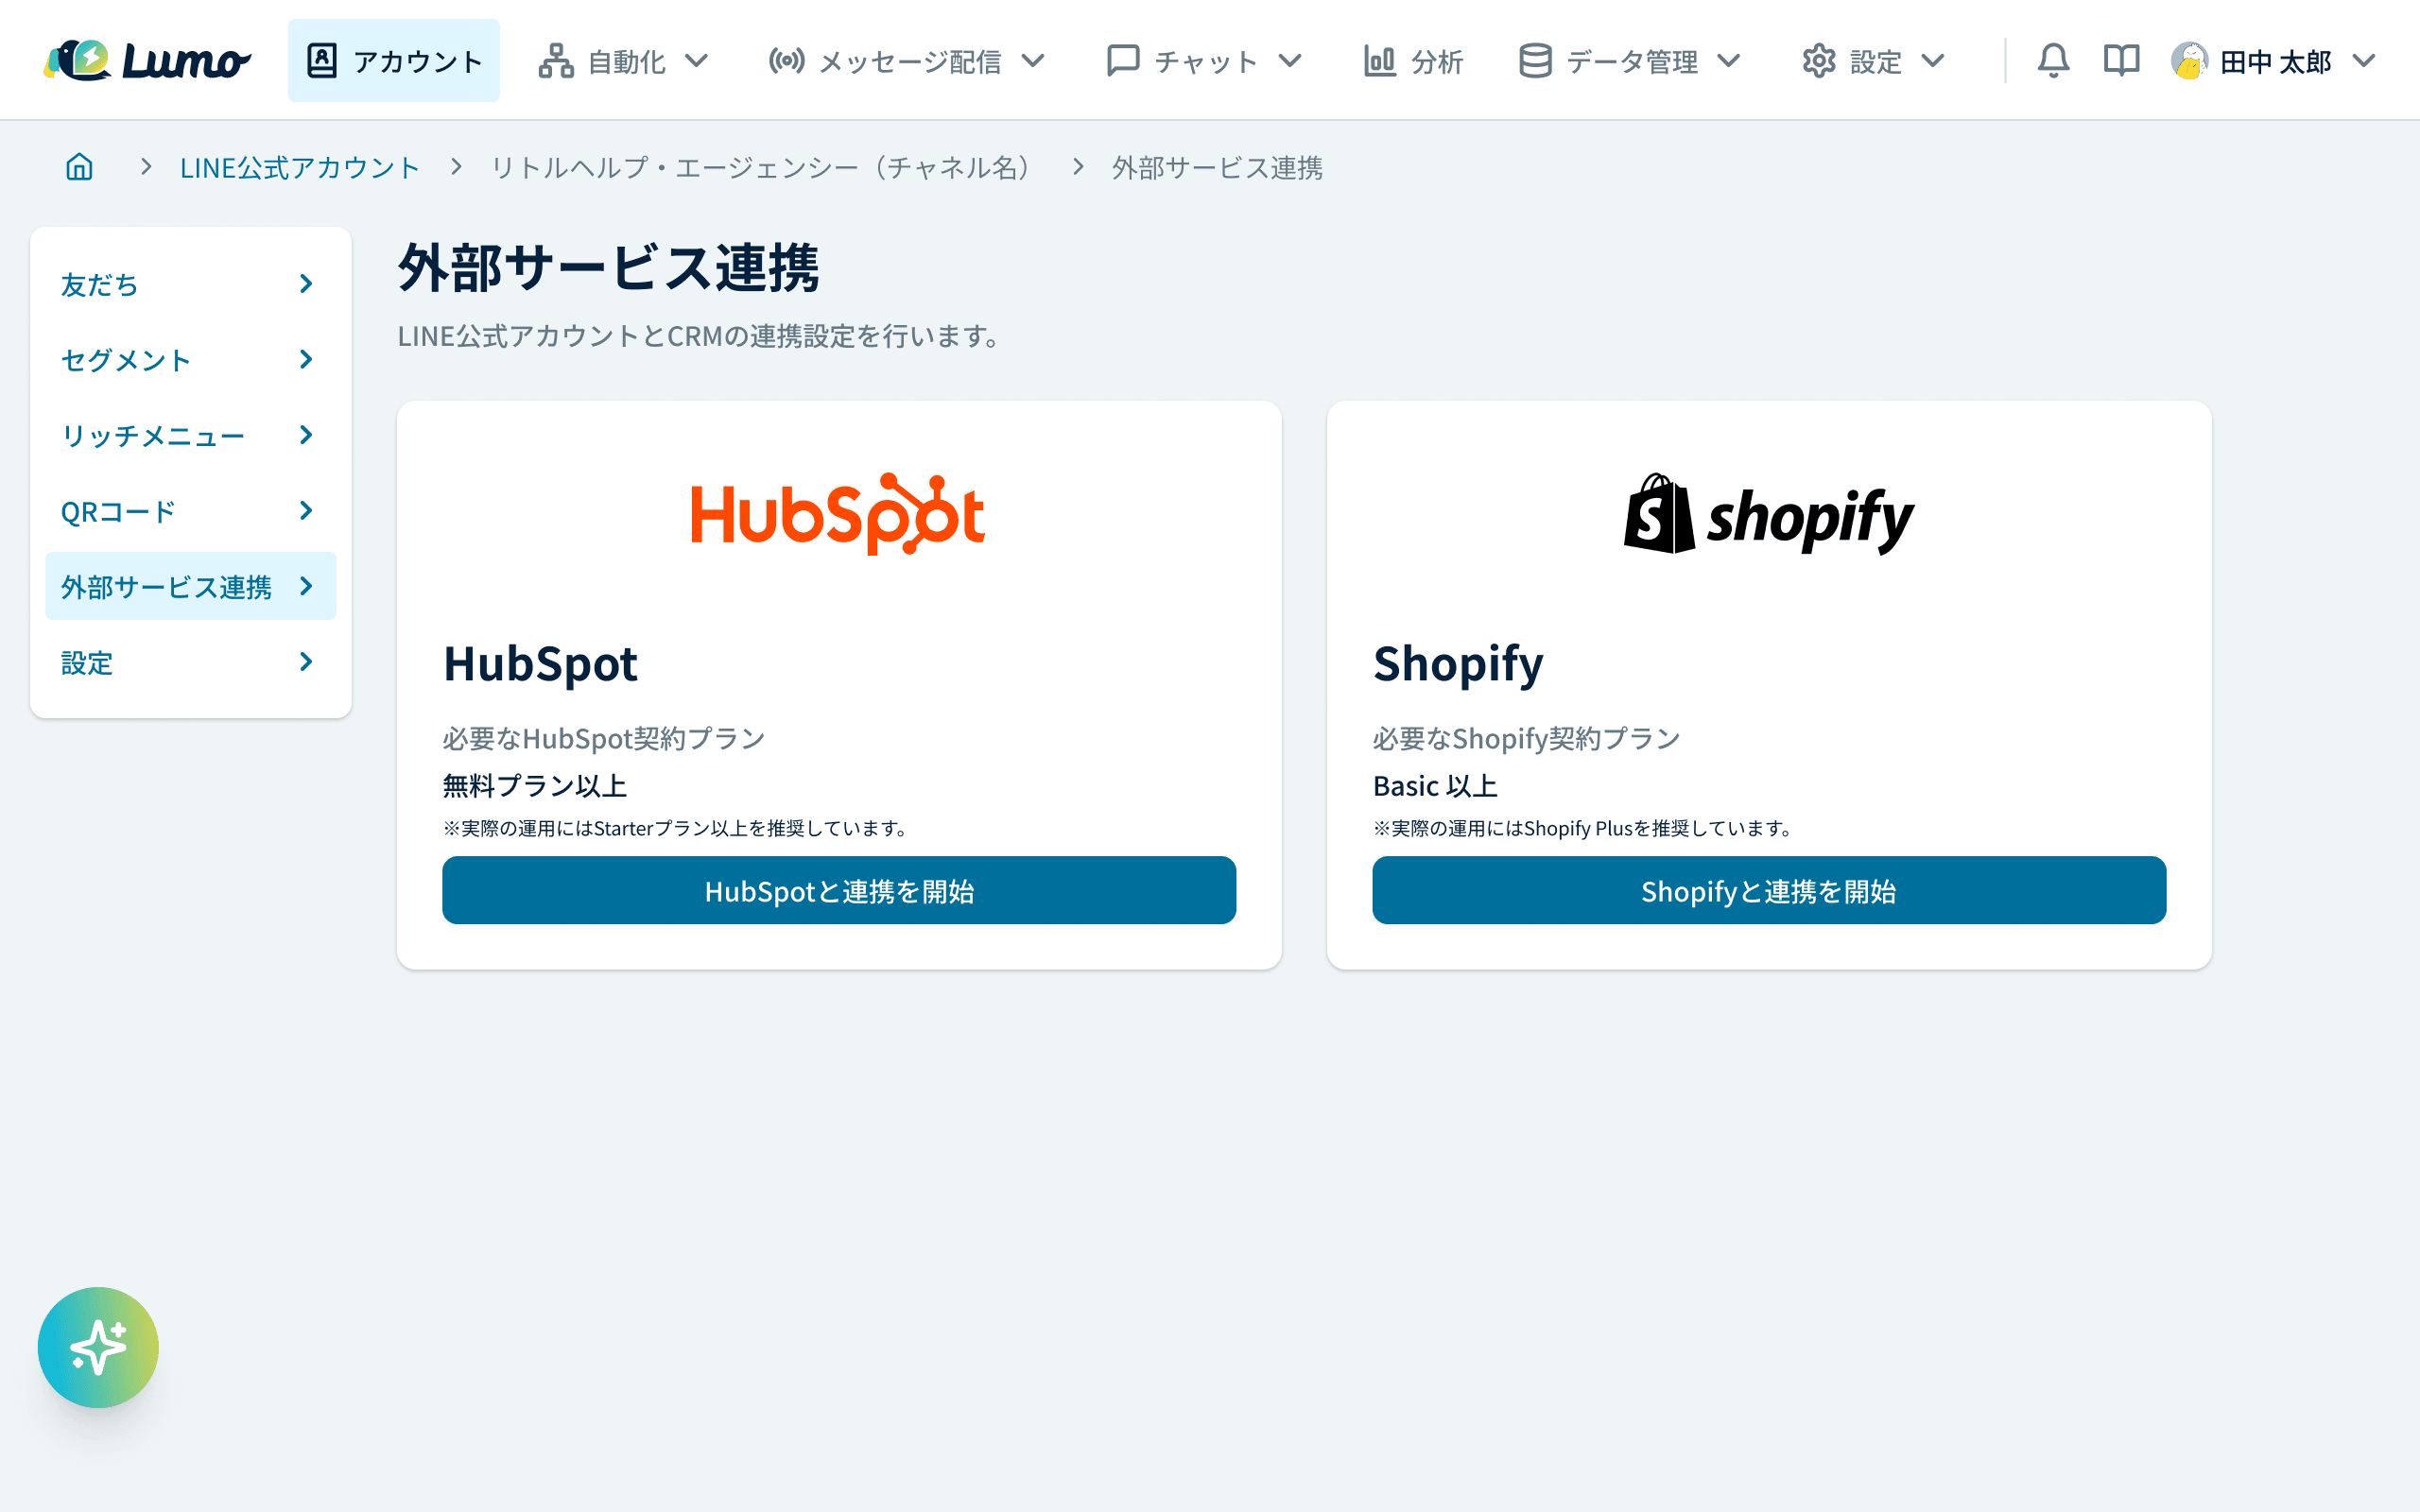Click the notification bell icon
The image size is (2420, 1512).
[2054, 60]
